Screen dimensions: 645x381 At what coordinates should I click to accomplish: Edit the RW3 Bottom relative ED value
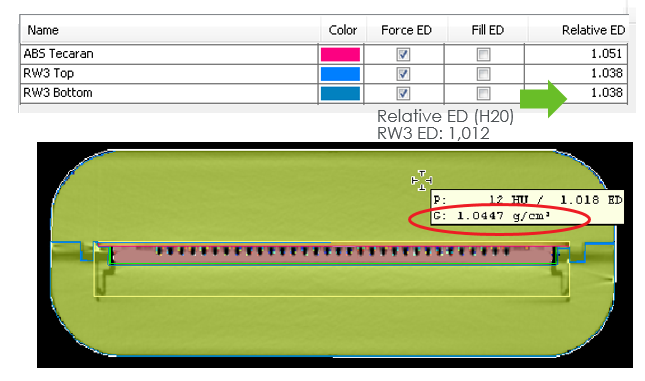click(606, 93)
